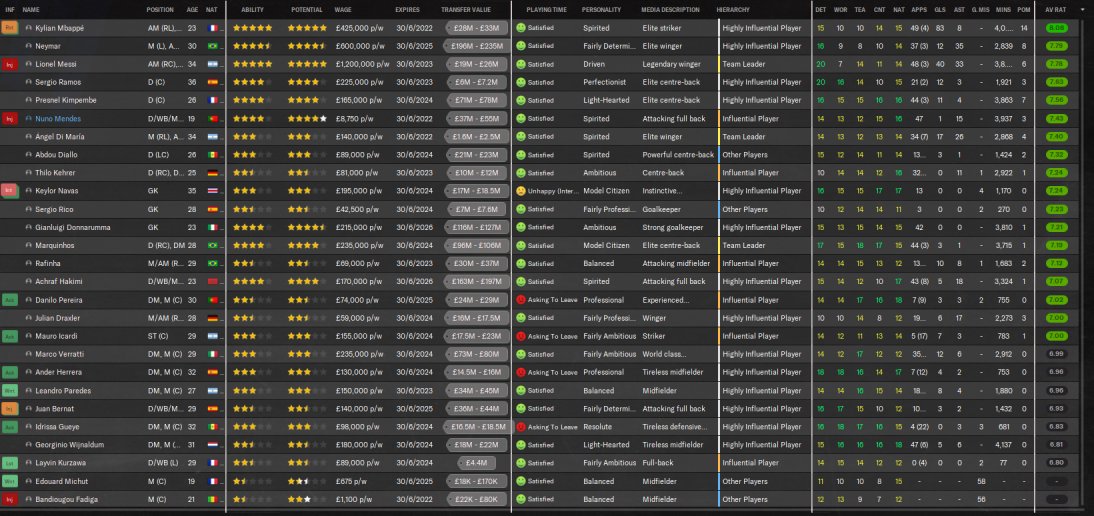Viewport: 1094px width, 516px height.
Task: Click the 'Legendary winger' media description
Action: click(x=672, y=64)
